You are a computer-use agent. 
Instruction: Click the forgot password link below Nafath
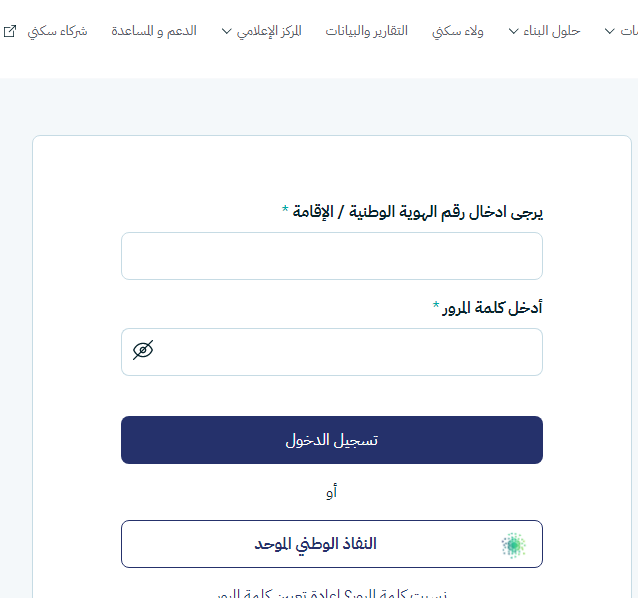[331, 593]
